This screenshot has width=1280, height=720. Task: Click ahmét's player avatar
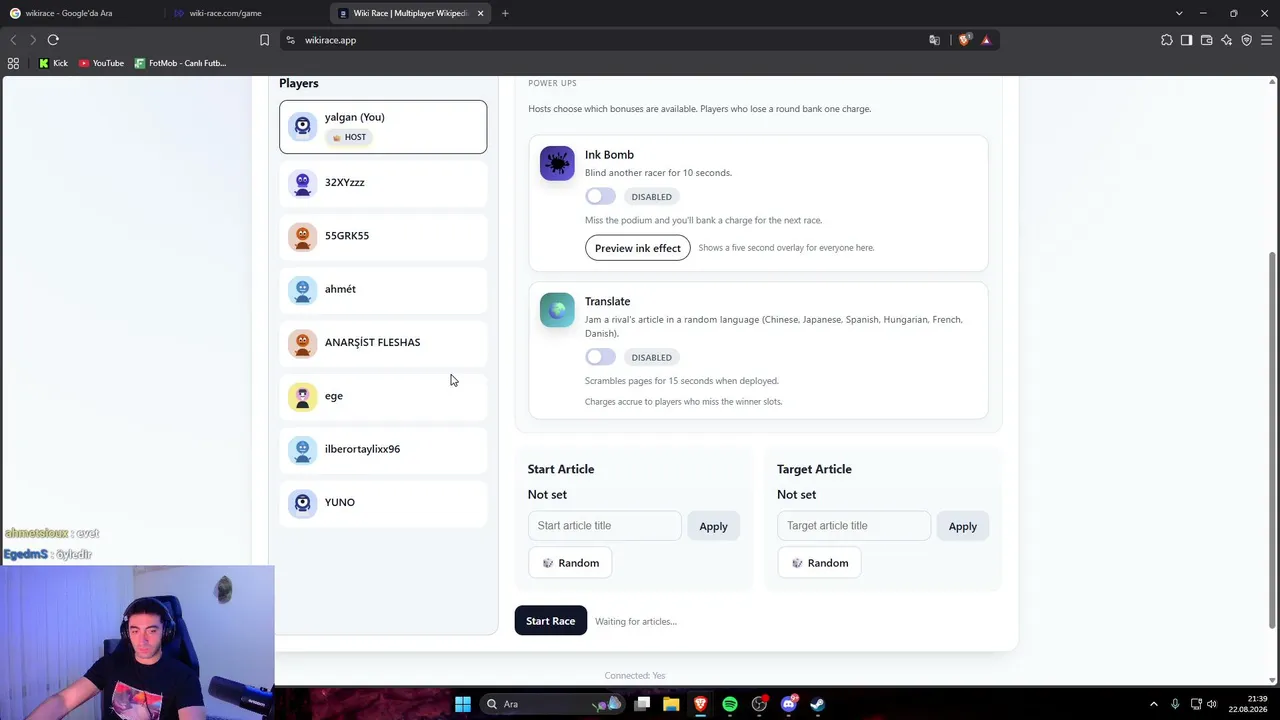pyautogui.click(x=302, y=289)
